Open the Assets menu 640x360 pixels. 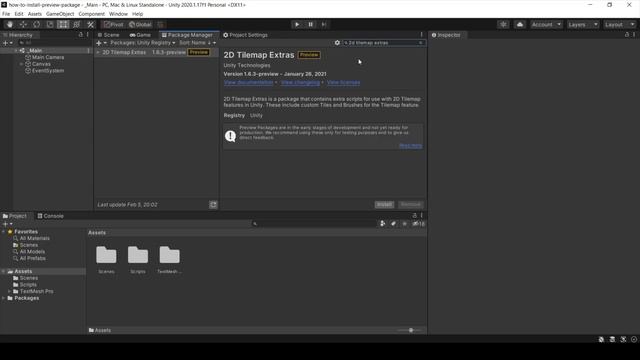click(x=35, y=14)
